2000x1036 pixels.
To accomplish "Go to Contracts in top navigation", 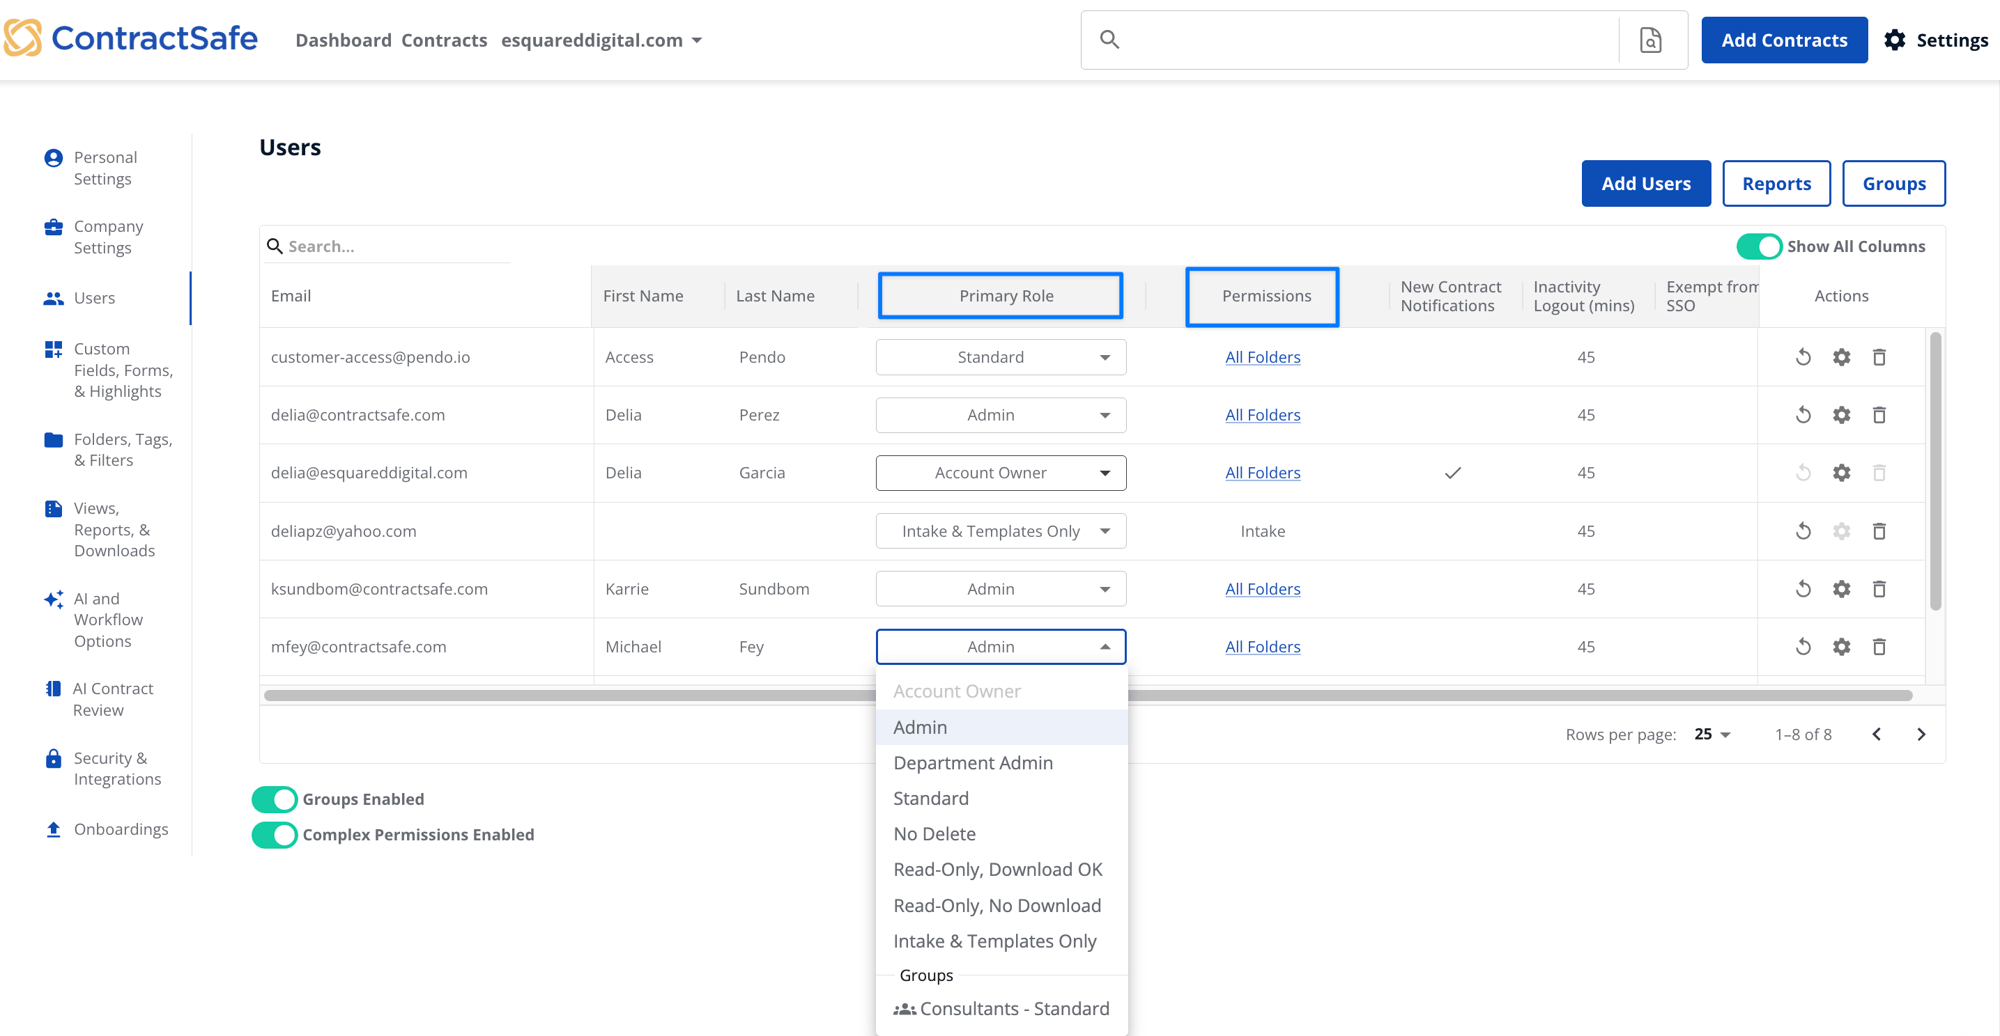I will pyautogui.click(x=444, y=40).
